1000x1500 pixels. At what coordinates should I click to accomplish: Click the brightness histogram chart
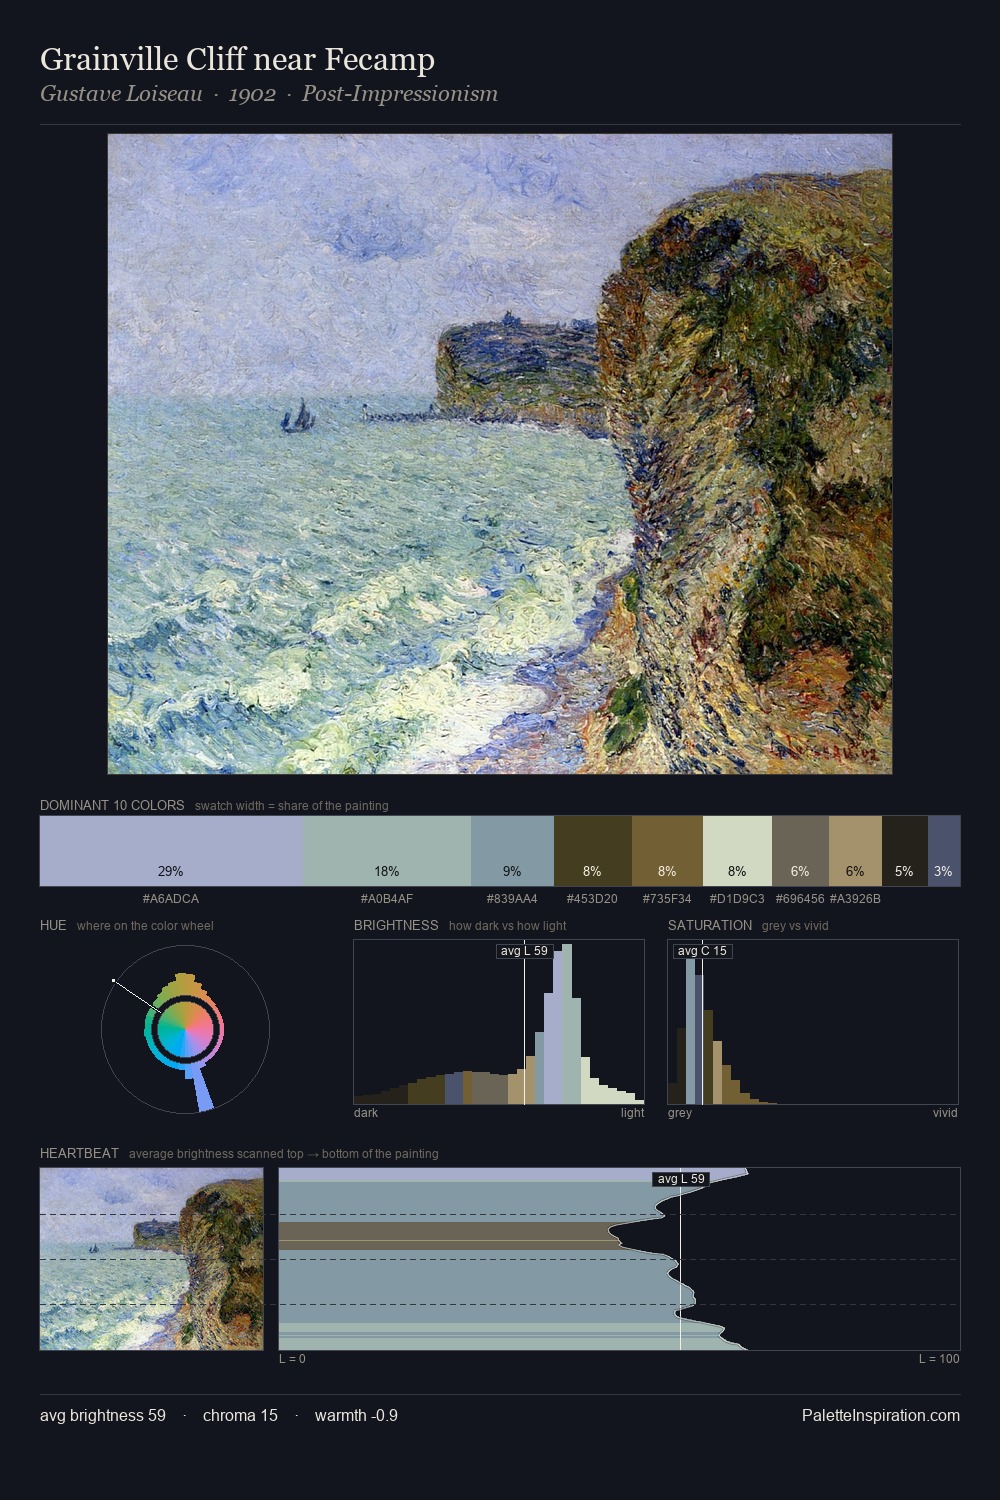[x=499, y=1022]
